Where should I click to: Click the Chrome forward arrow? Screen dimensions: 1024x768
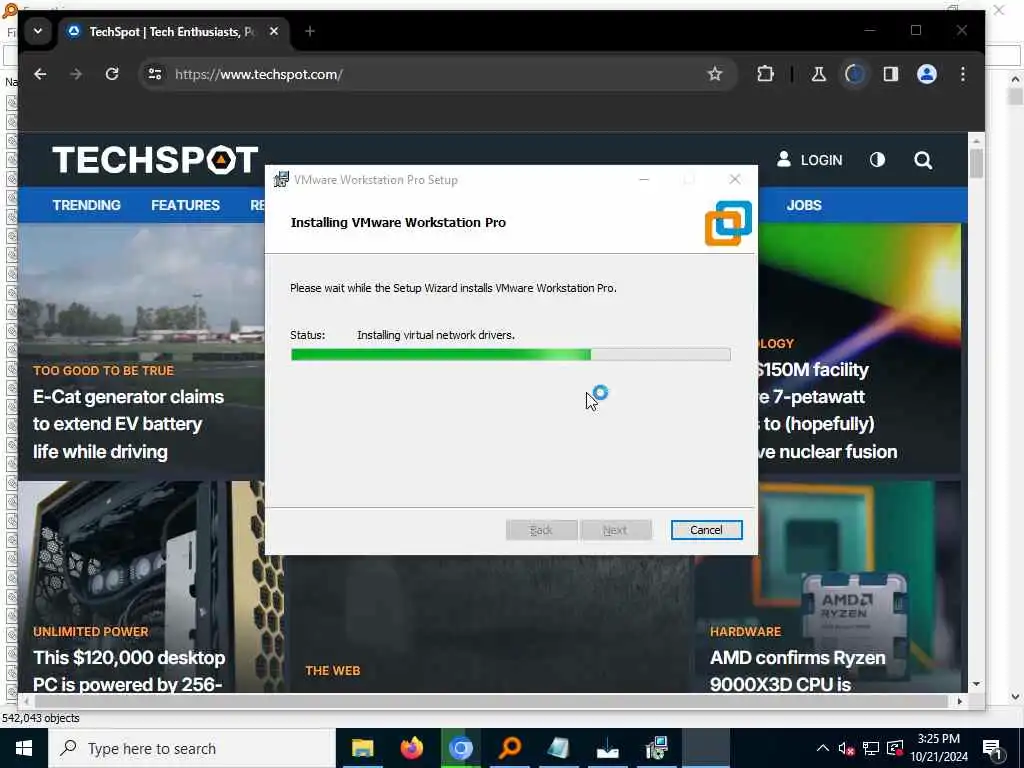76,74
